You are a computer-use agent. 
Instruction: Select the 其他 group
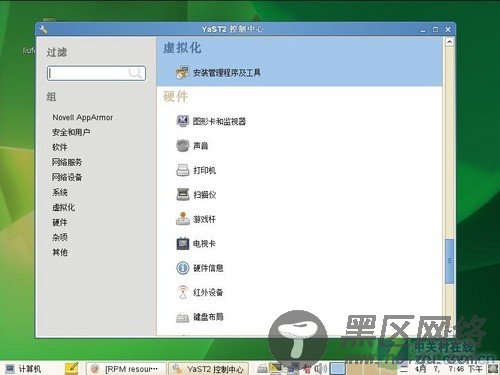tap(60, 252)
